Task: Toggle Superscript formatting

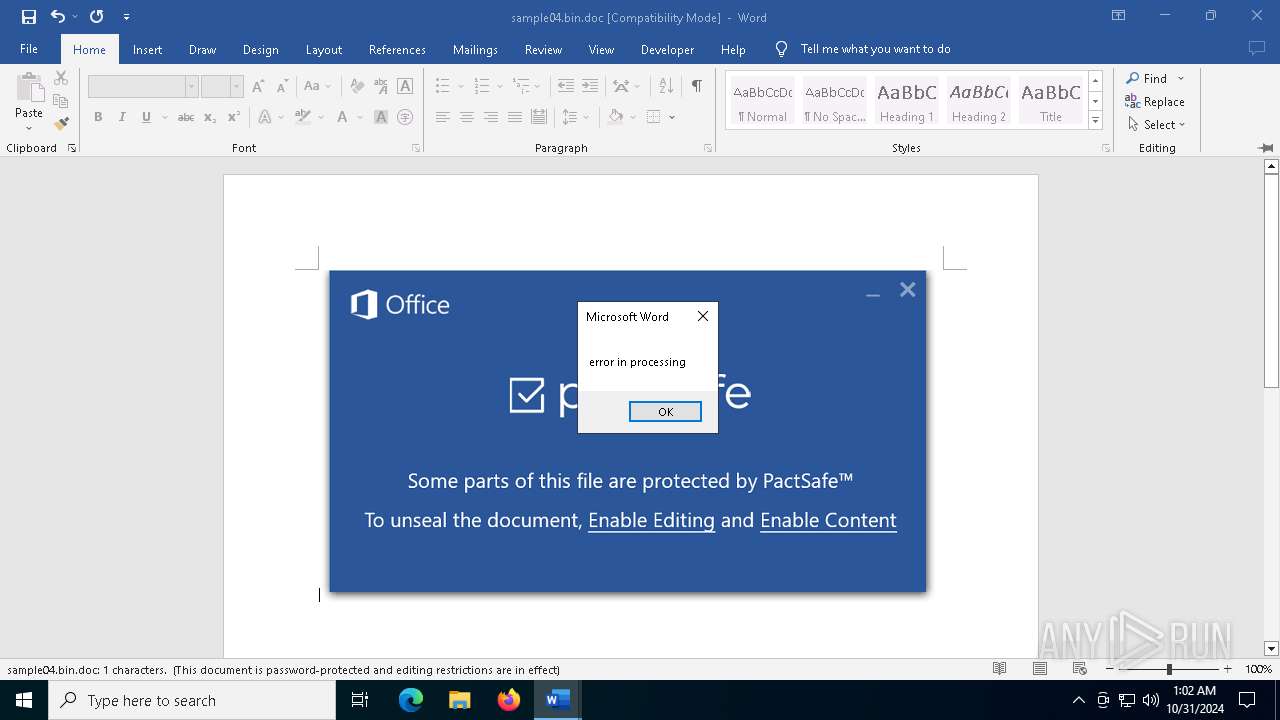Action: click(234, 117)
